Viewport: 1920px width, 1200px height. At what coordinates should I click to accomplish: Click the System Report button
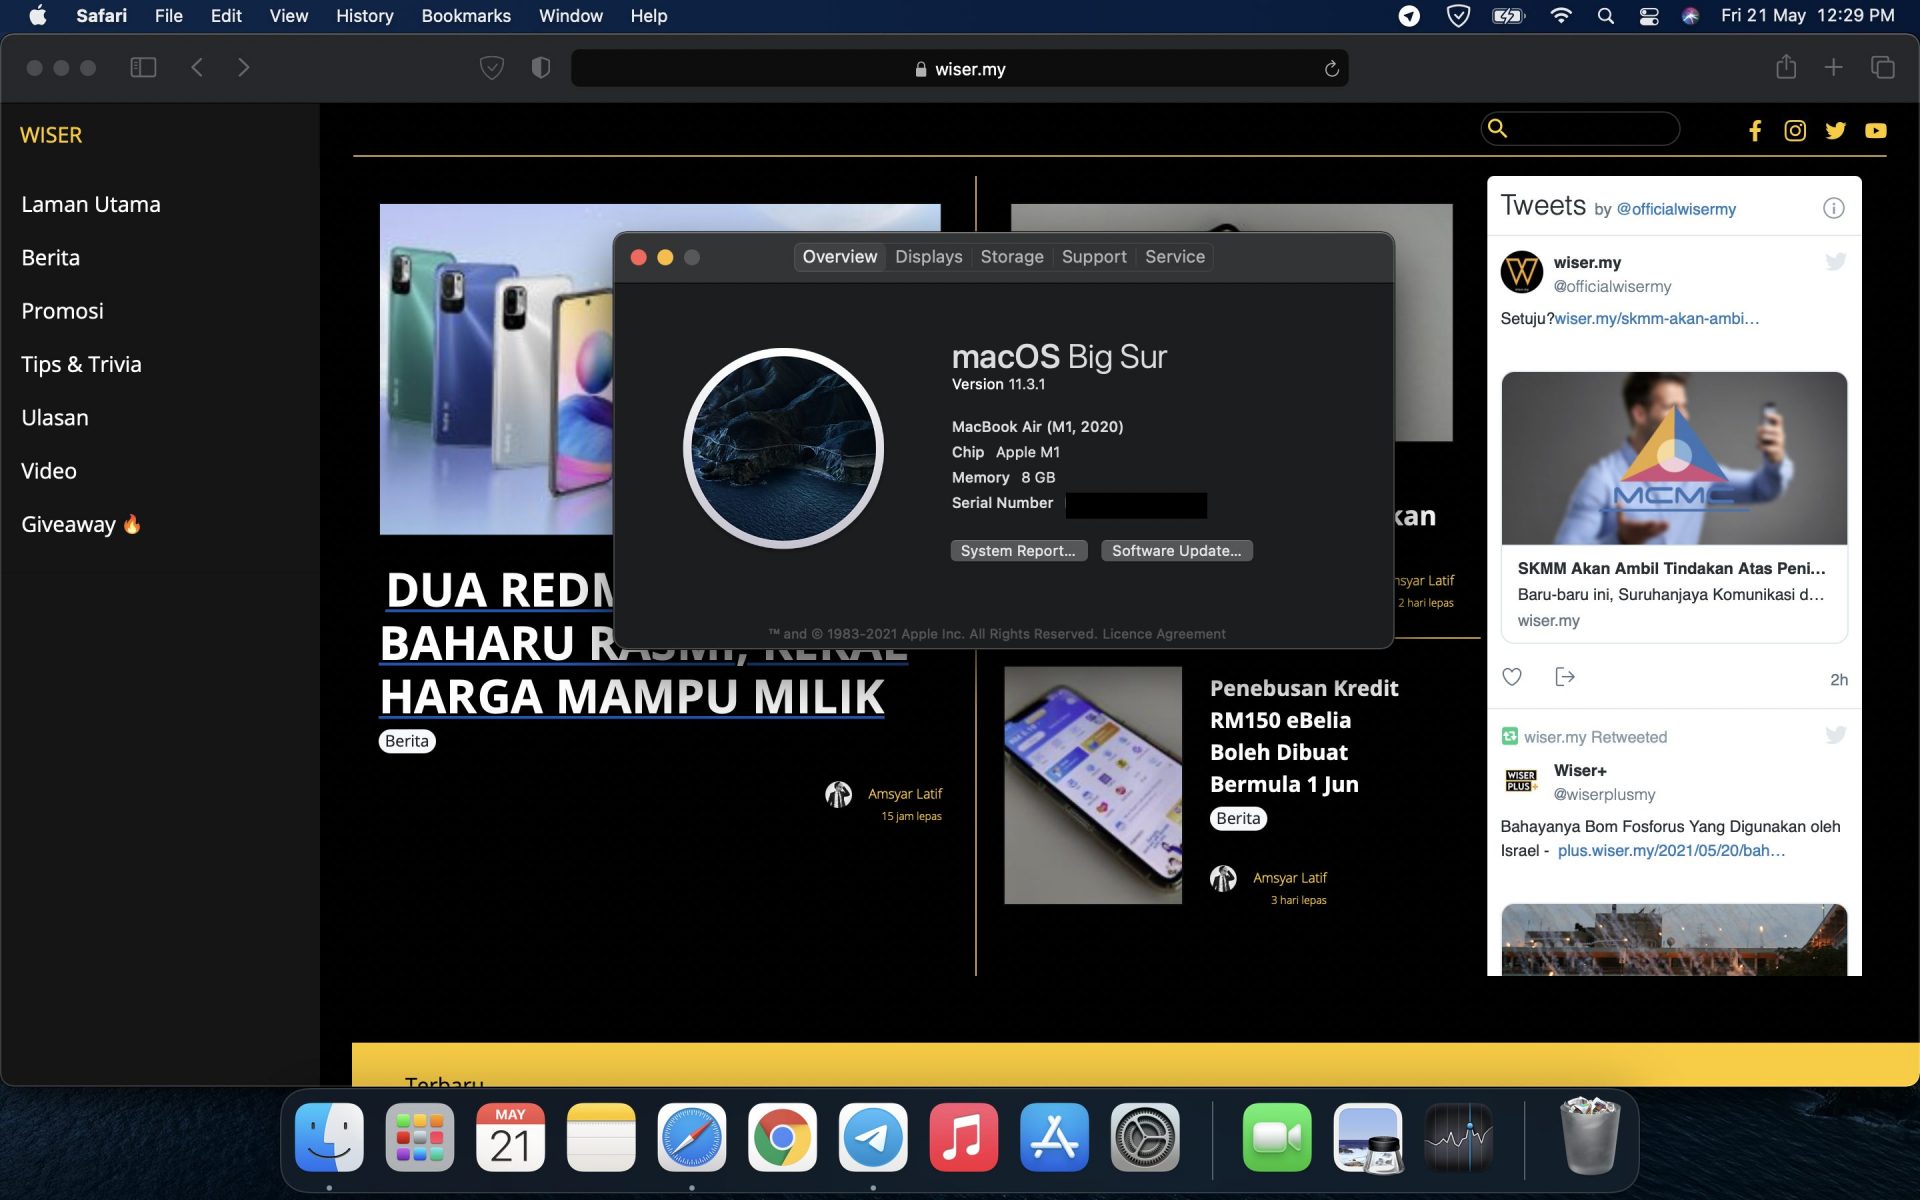pyautogui.click(x=1017, y=551)
